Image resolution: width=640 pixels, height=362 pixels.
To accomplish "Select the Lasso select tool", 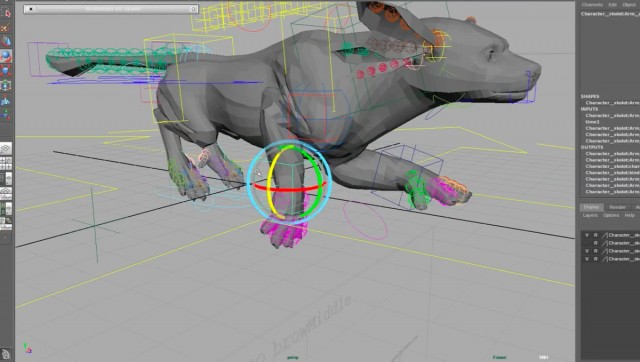I will [x=6, y=13].
